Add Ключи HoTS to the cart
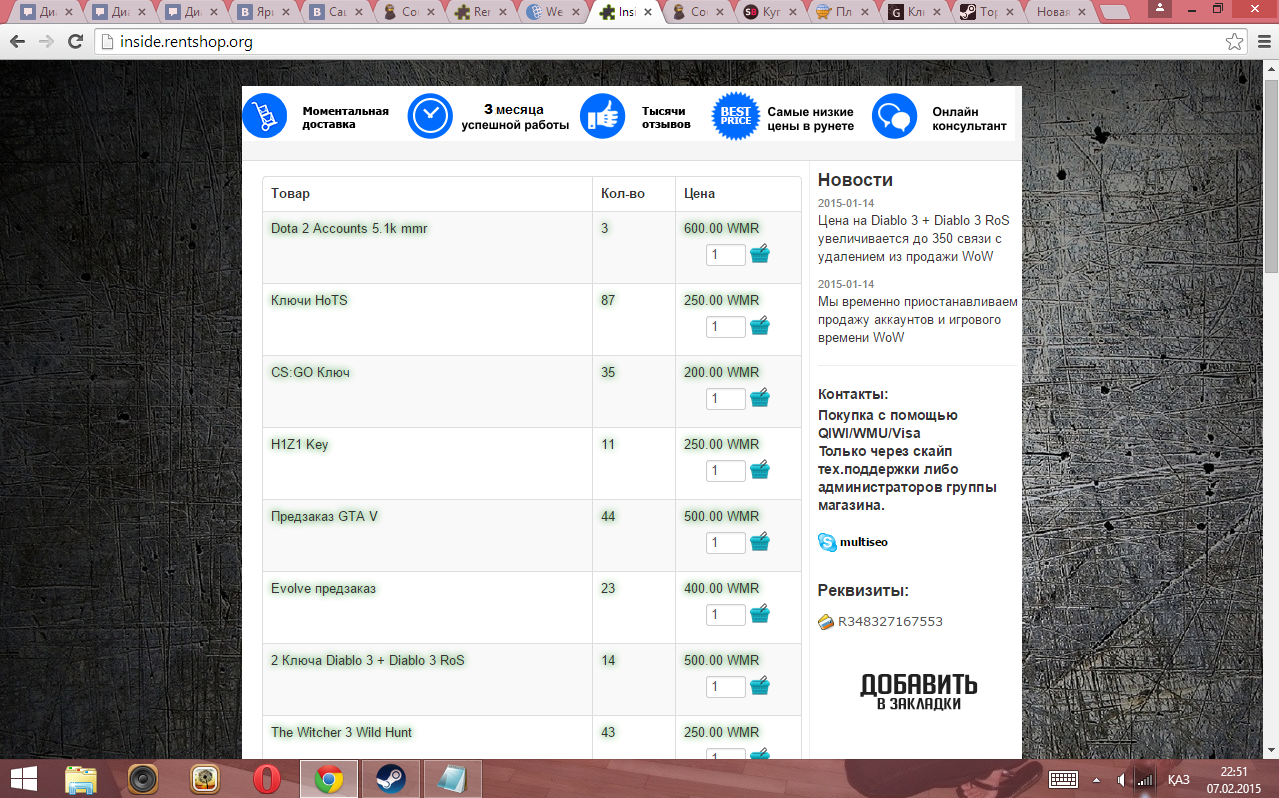1279x798 pixels. (760, 326)
